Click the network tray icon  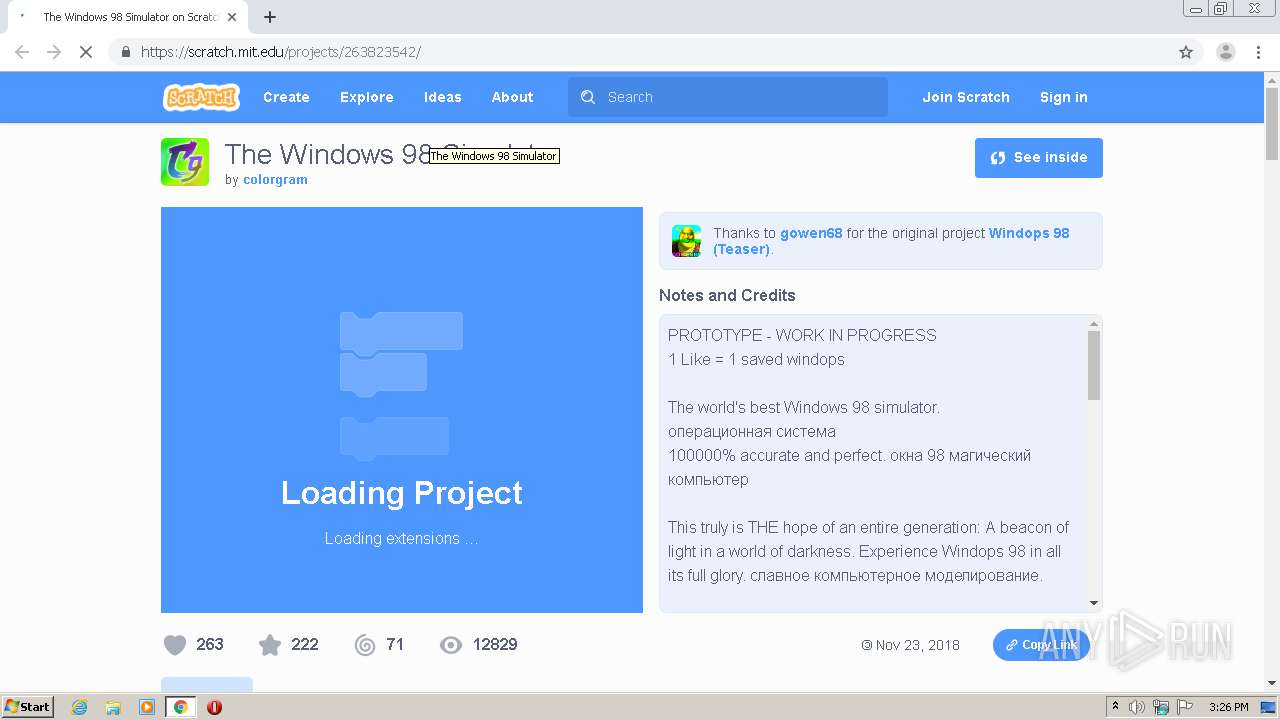pyautogui.click(x=1161, y=707)
